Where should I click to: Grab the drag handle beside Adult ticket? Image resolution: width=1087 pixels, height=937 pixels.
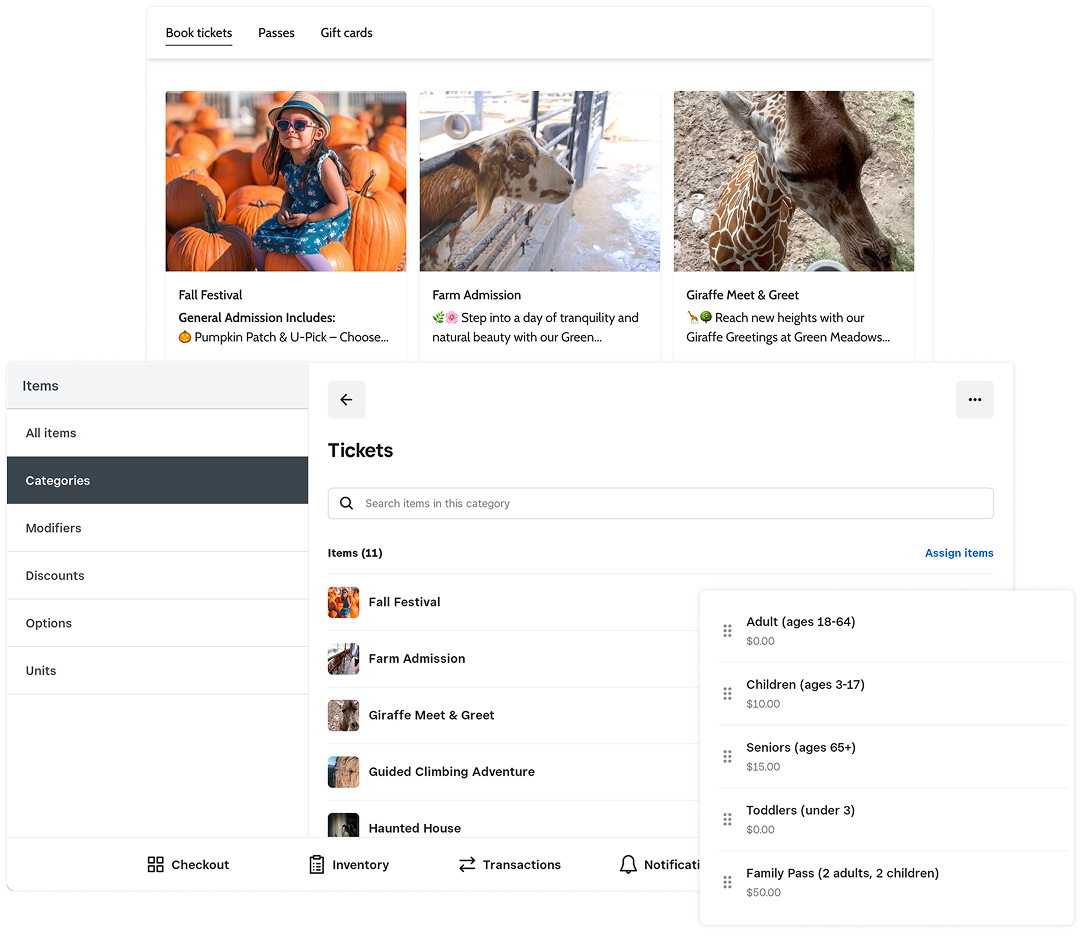pyautogui.click(x=727, y=630)
